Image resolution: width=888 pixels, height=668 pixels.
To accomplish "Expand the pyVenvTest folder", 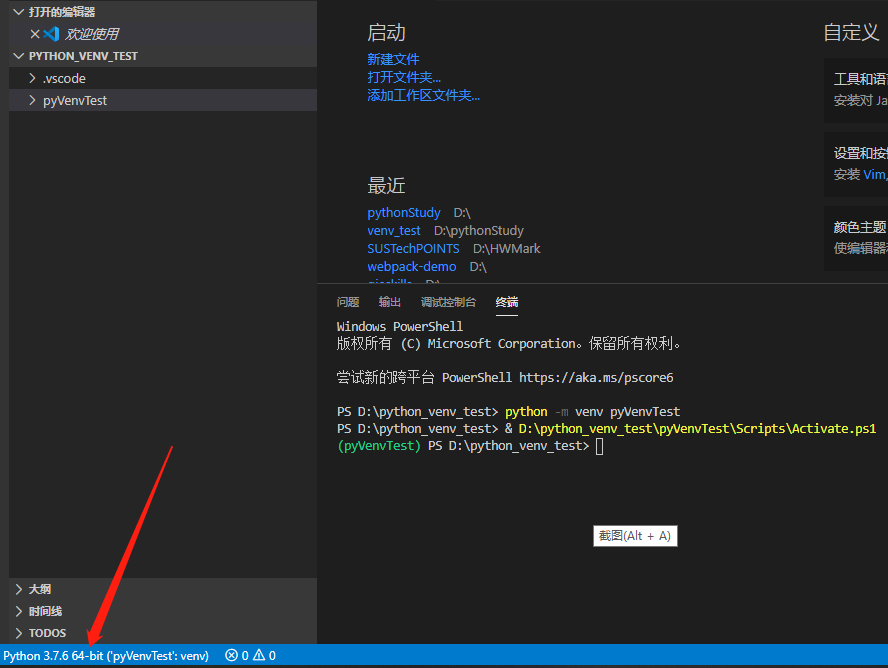I will click(x=32, y=100).
